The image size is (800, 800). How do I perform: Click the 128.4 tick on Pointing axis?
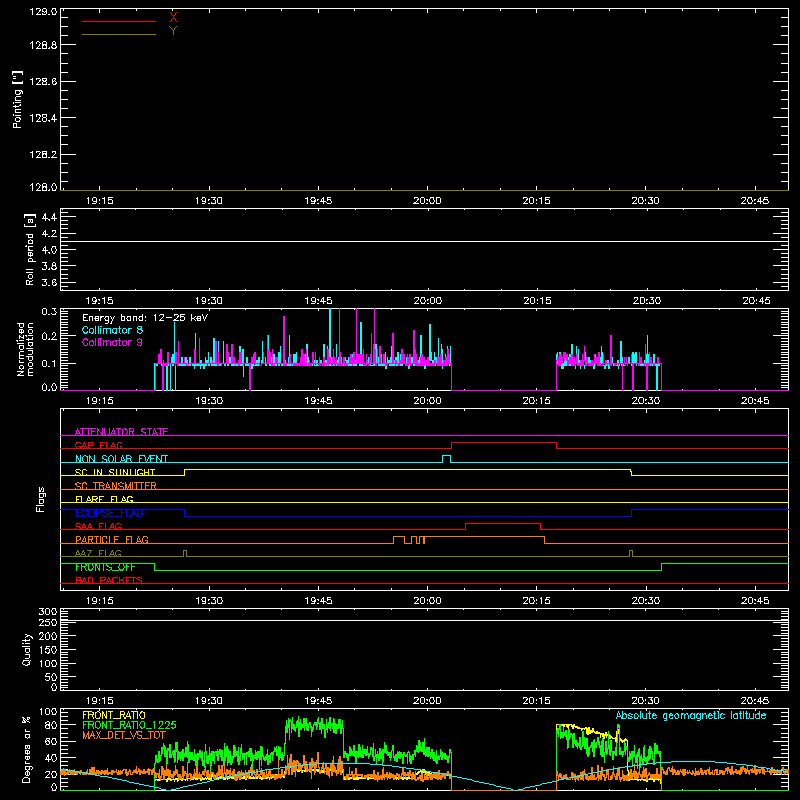click(x=43, y=118)
